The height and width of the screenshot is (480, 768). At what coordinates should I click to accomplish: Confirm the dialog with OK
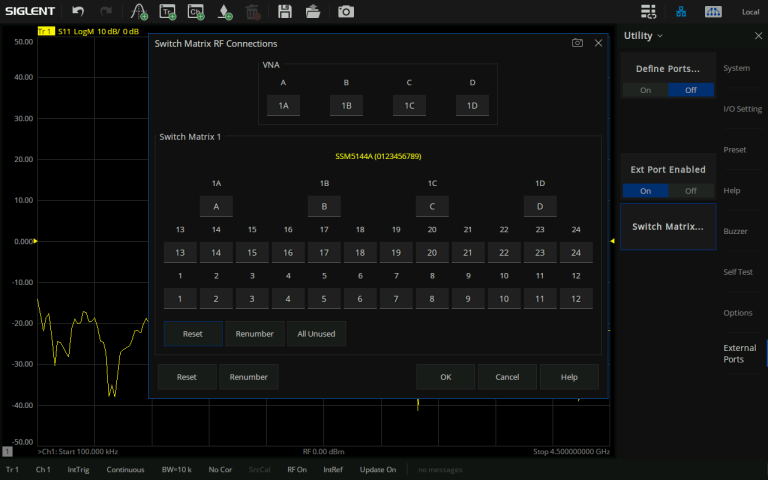[445, 377]
